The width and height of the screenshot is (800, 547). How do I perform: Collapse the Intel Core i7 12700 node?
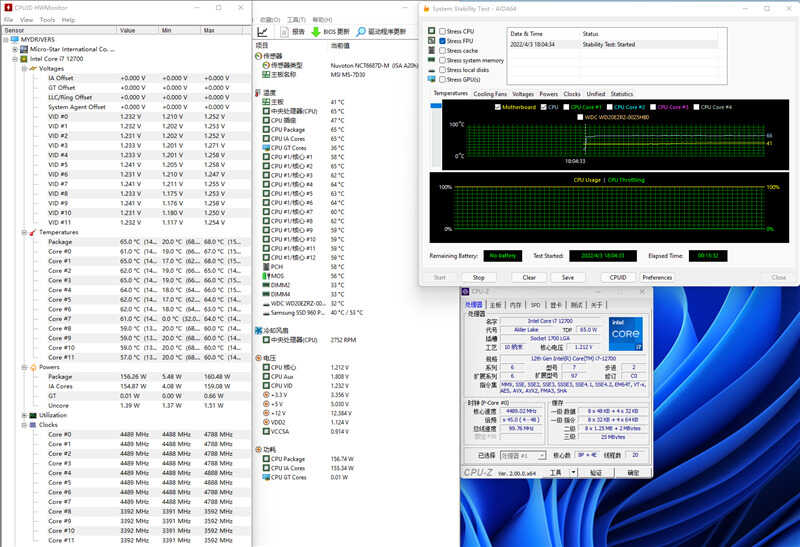tap(15, 59)
